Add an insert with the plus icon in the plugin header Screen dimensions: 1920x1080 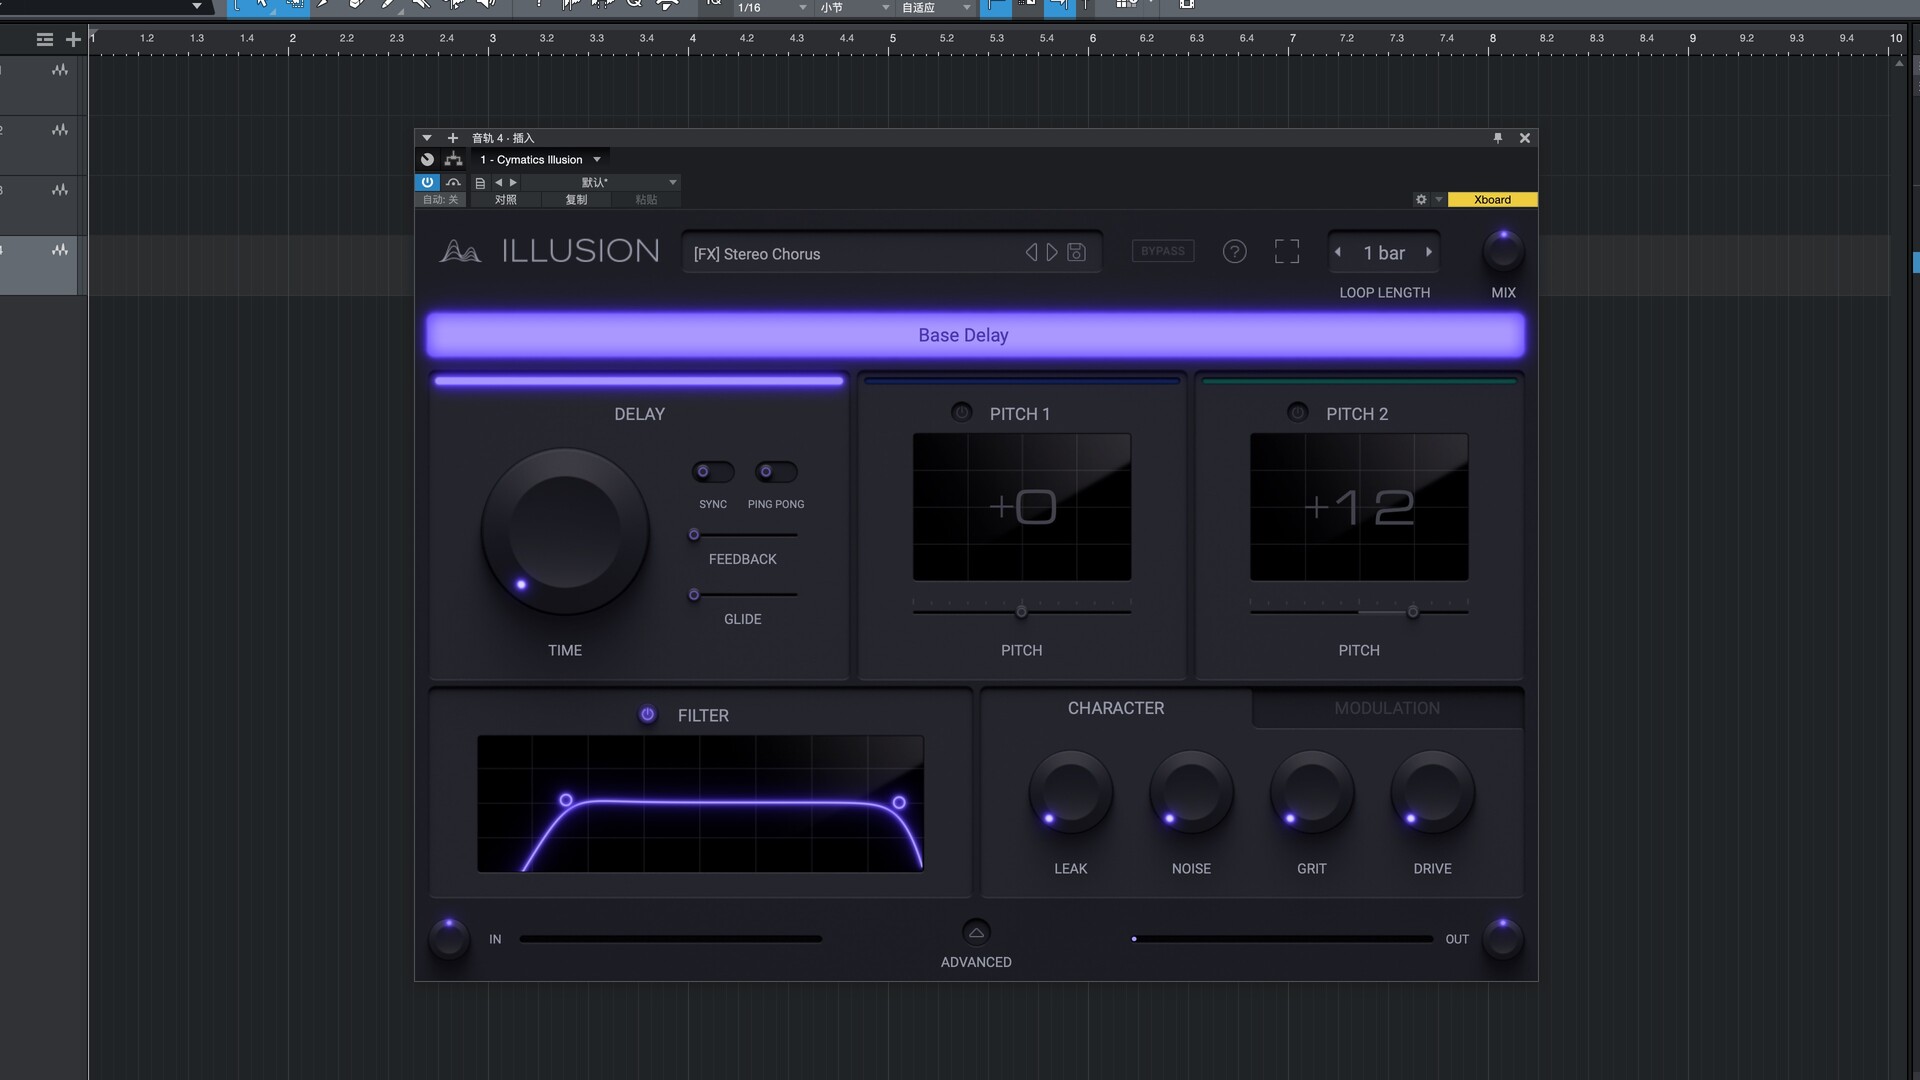pos(452,138)
